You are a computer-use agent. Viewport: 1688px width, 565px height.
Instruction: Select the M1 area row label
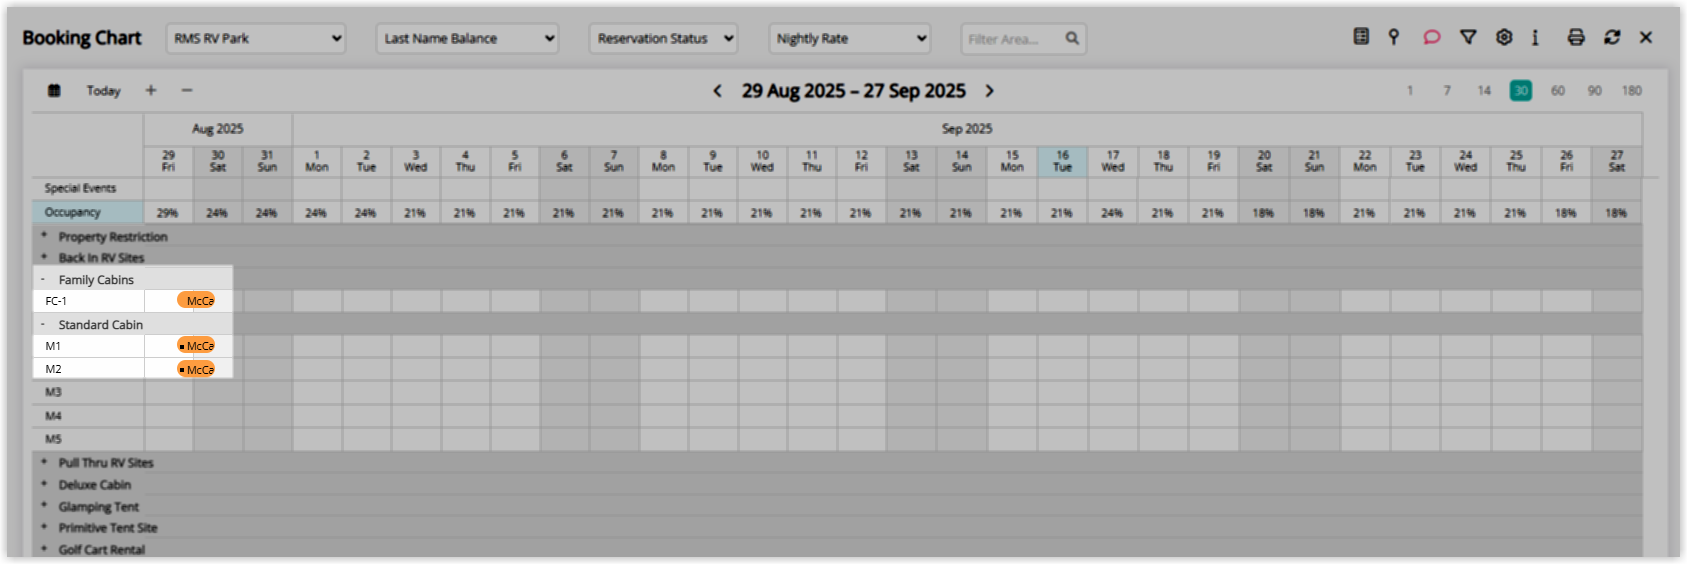(89, 346)
